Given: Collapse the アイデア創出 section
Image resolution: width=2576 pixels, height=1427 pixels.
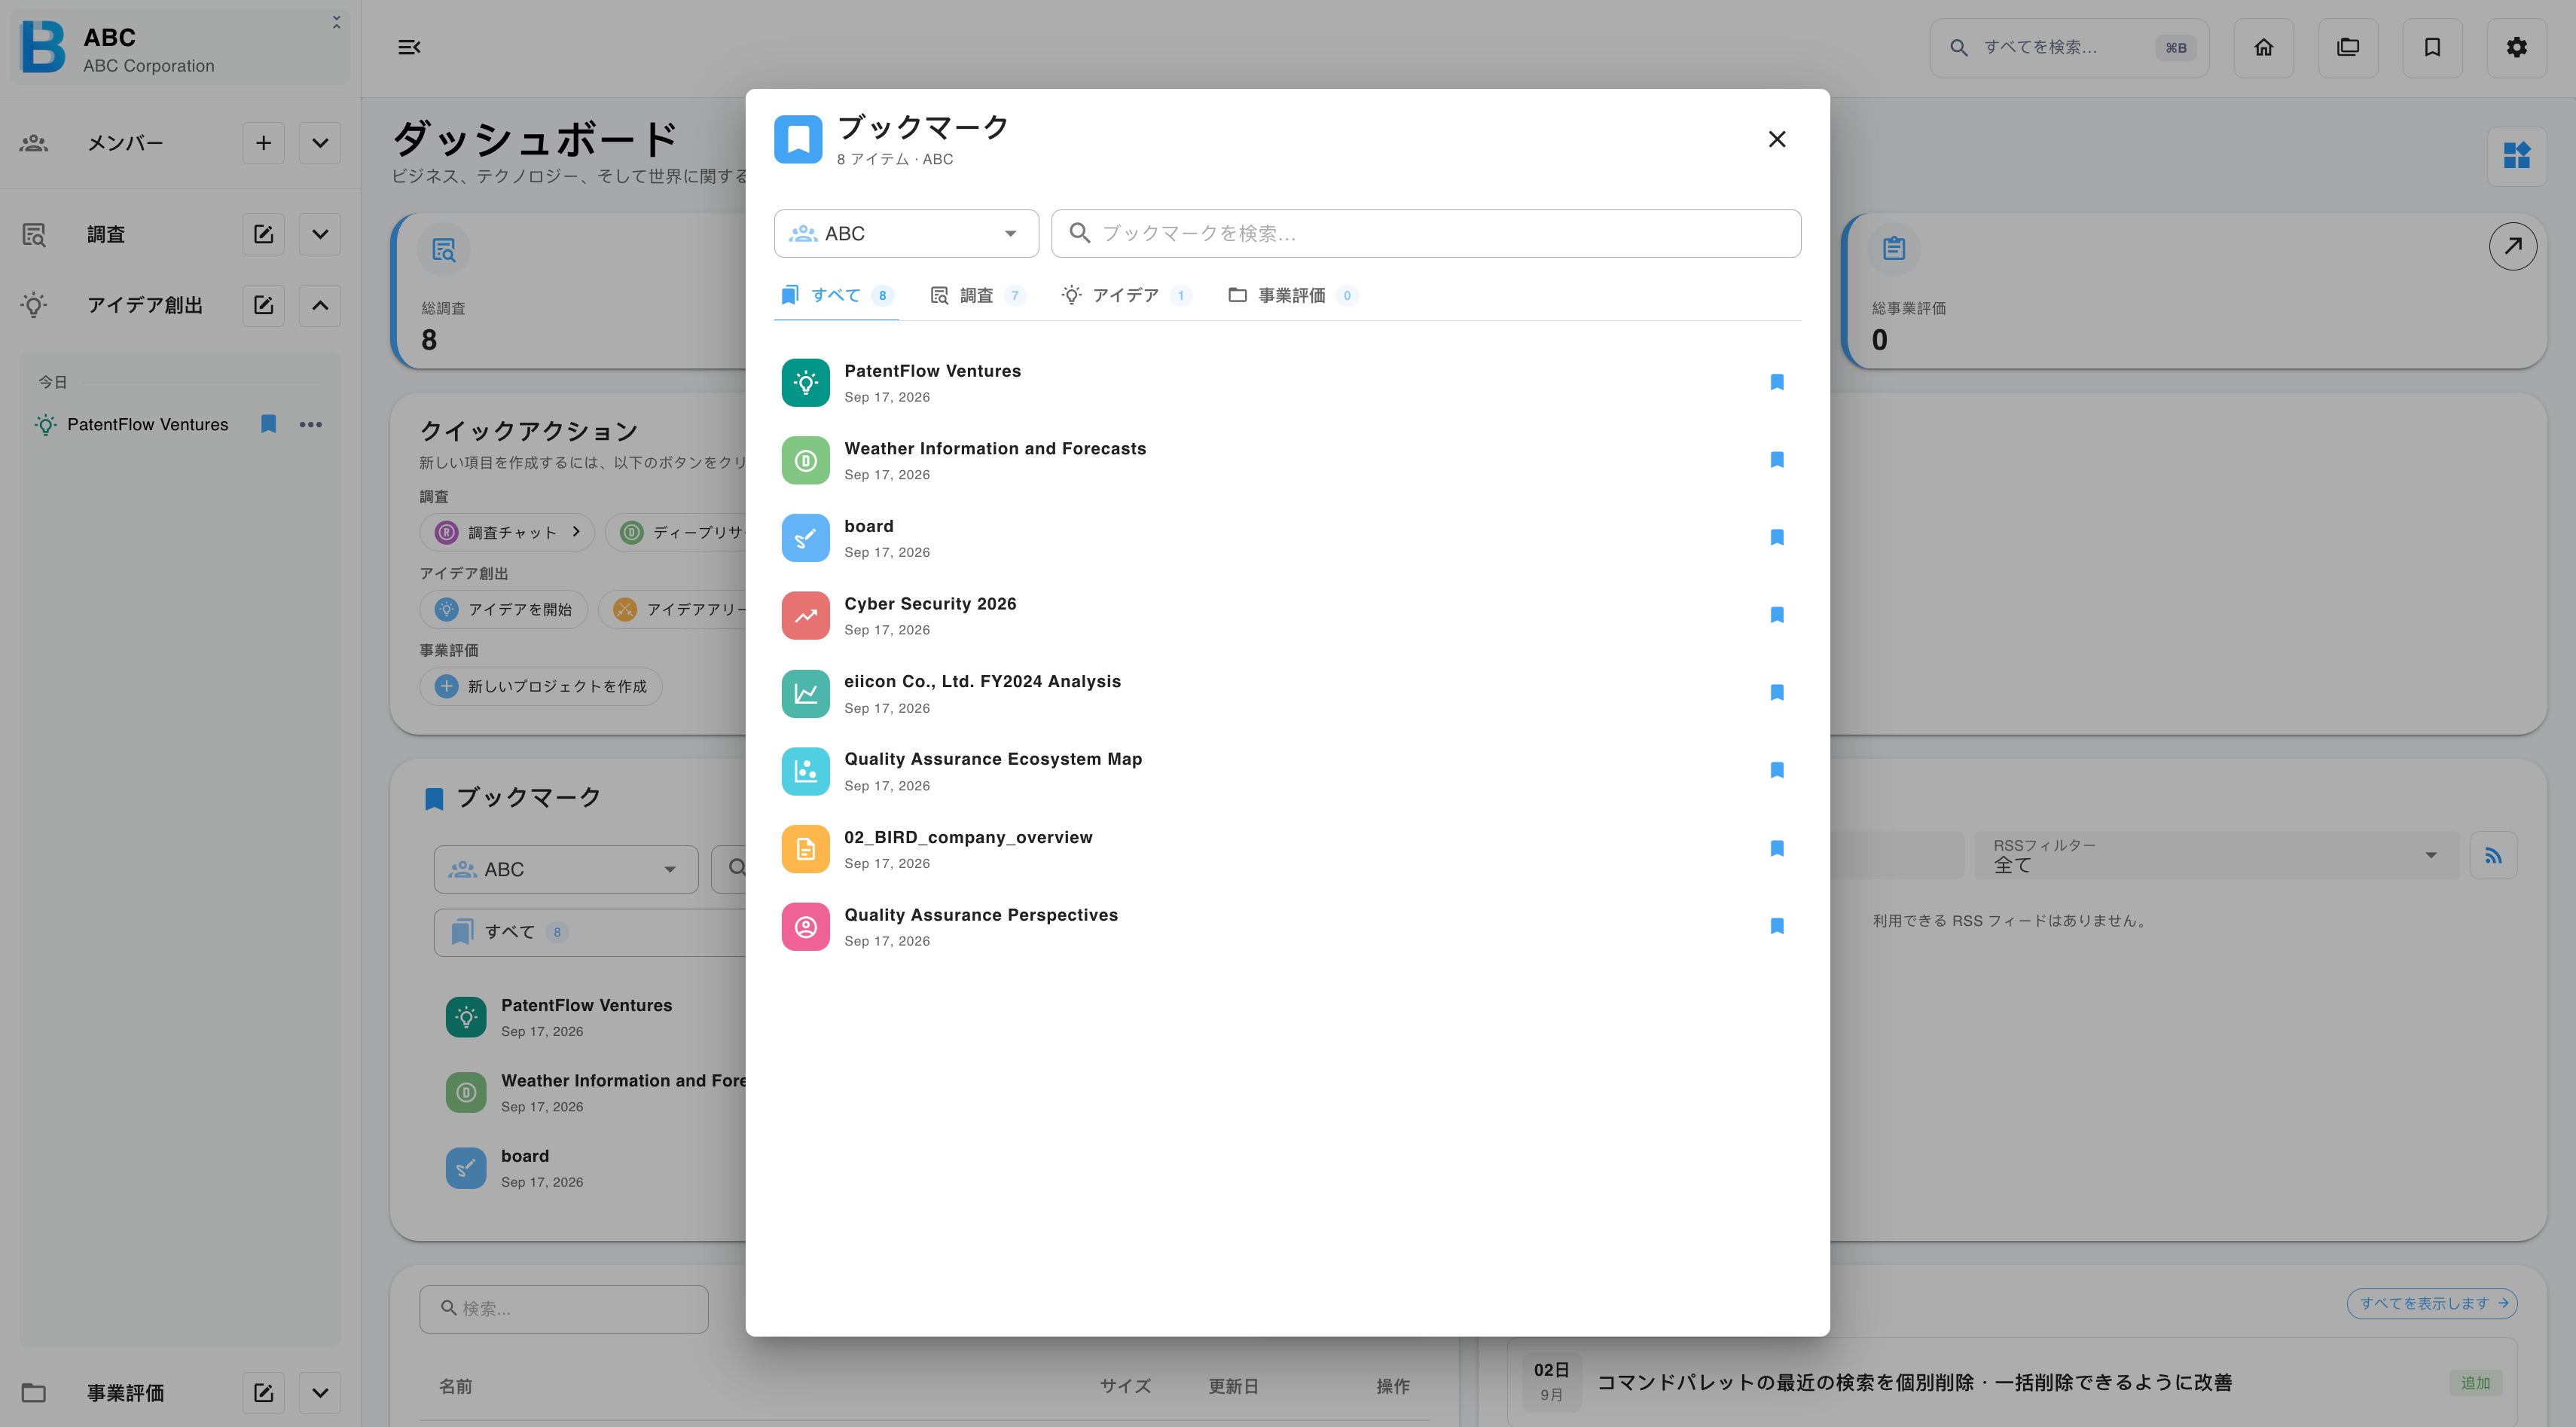Looking at the screenshot, I should coord(320,305).
